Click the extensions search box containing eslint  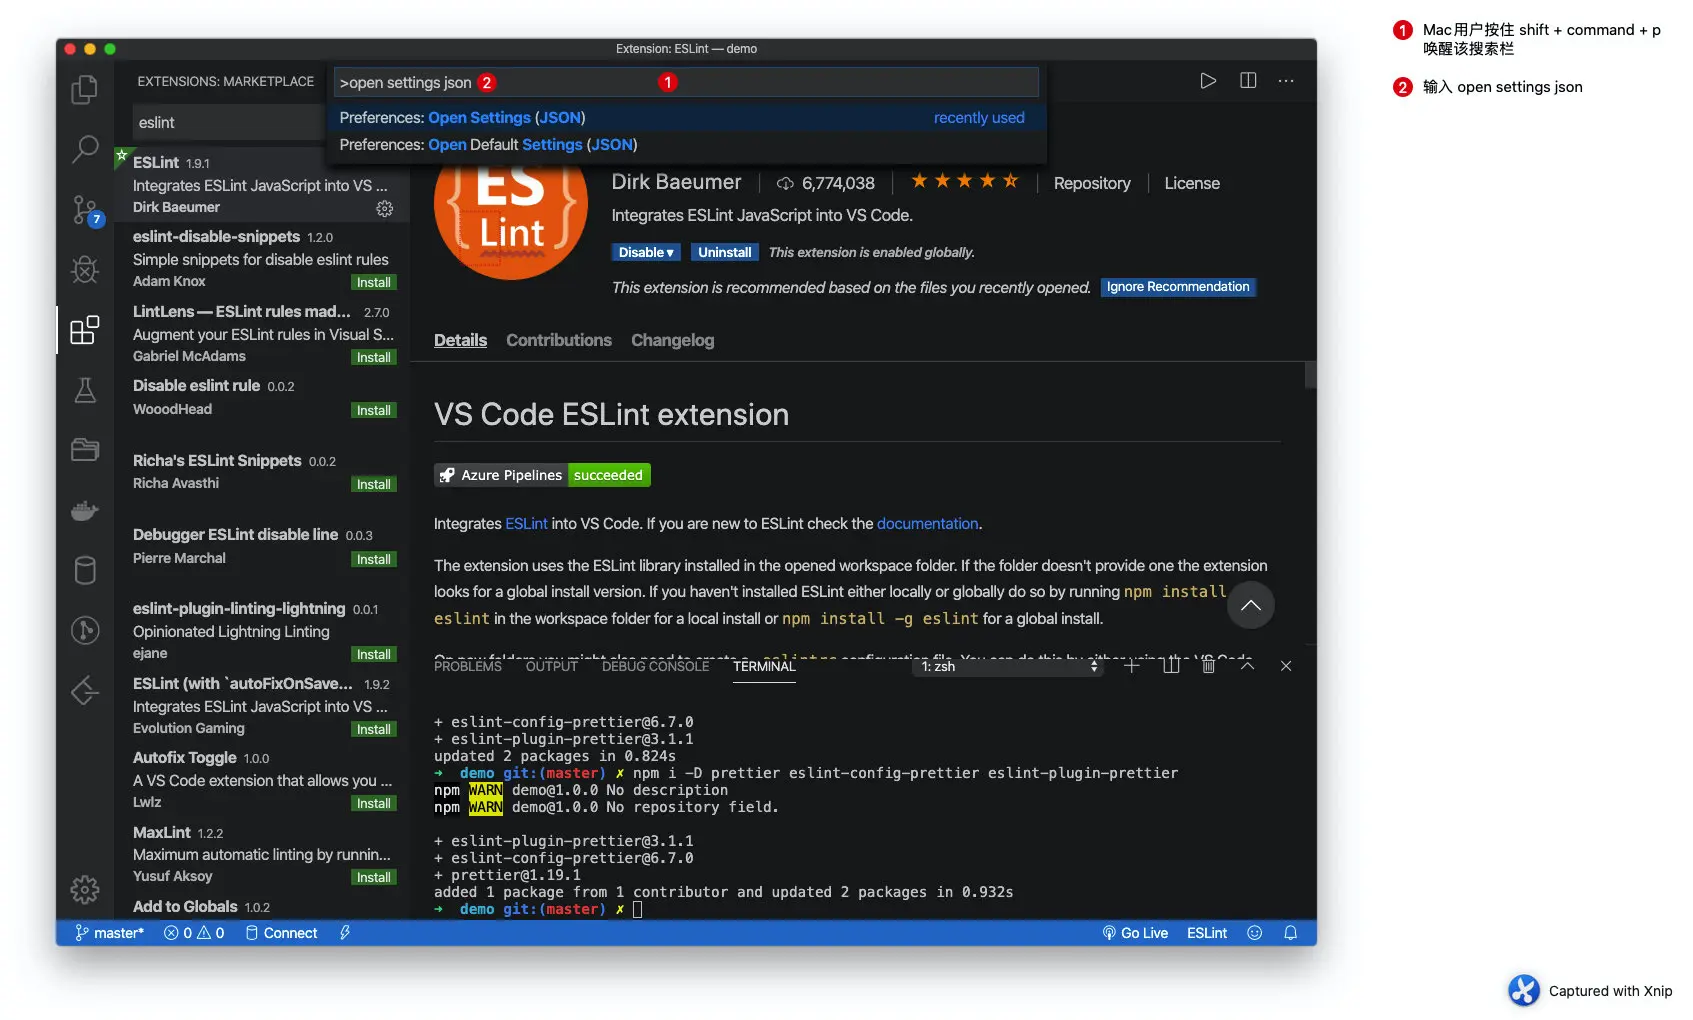(x=228, y=123)
